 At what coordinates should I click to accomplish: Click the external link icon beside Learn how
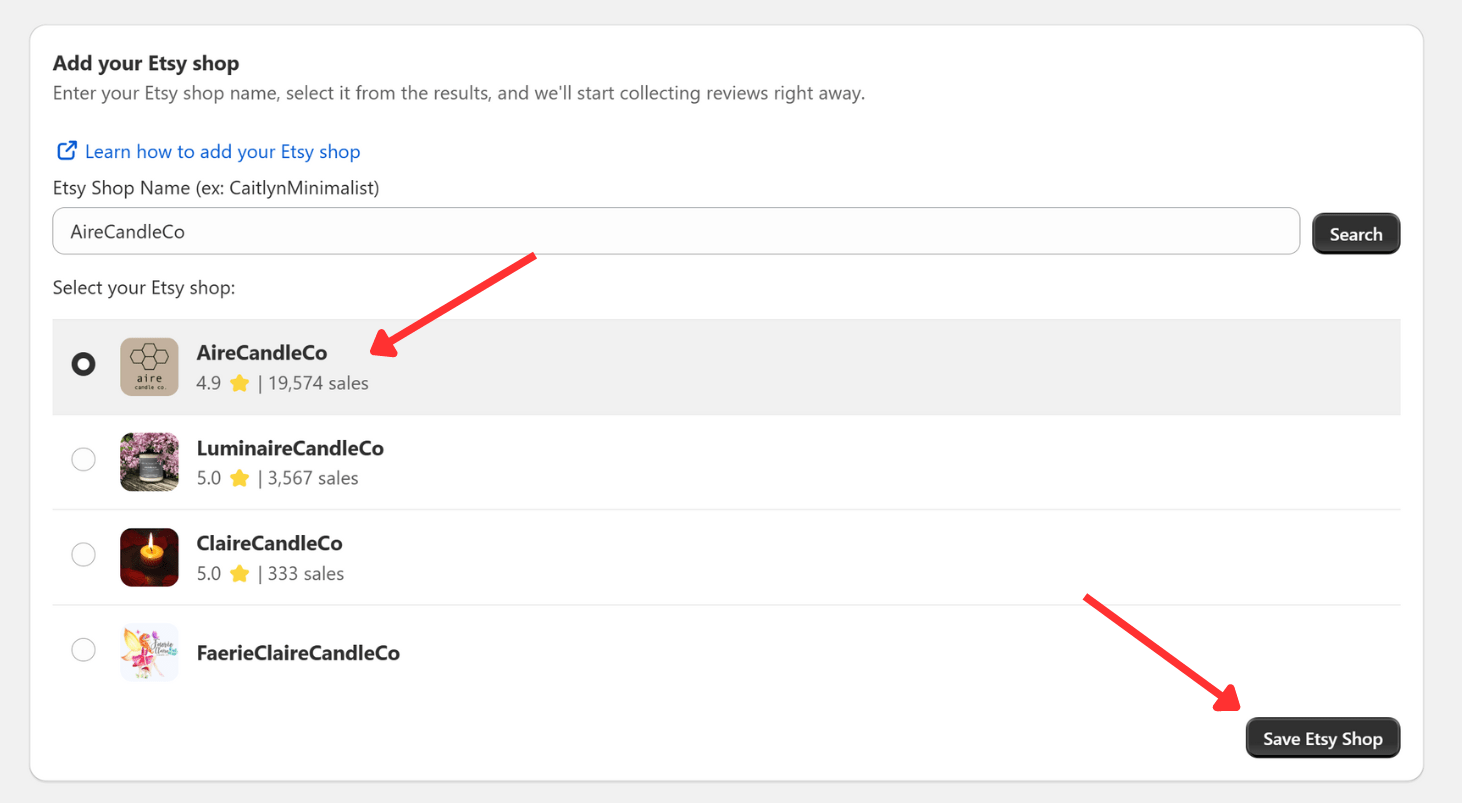coord(66,151)
